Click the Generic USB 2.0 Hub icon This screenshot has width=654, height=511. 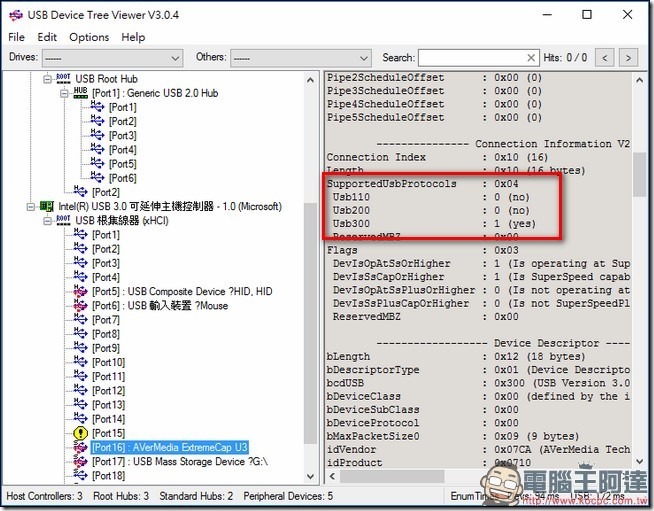click(x=80, y=93)
